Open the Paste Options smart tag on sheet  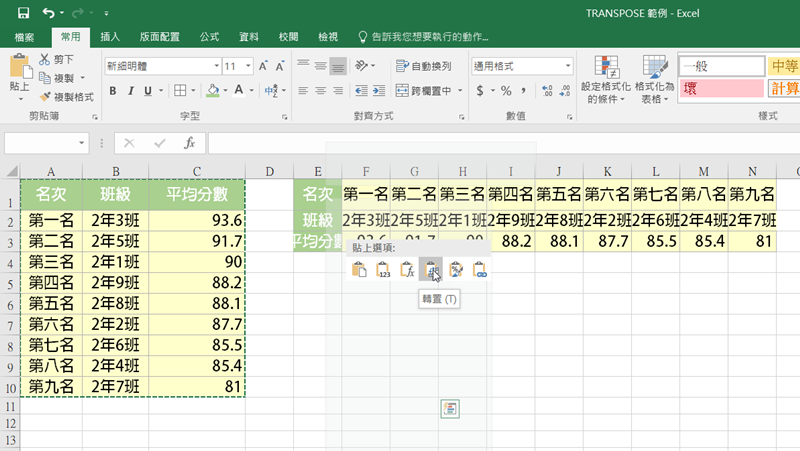click(x=450, y=408)
